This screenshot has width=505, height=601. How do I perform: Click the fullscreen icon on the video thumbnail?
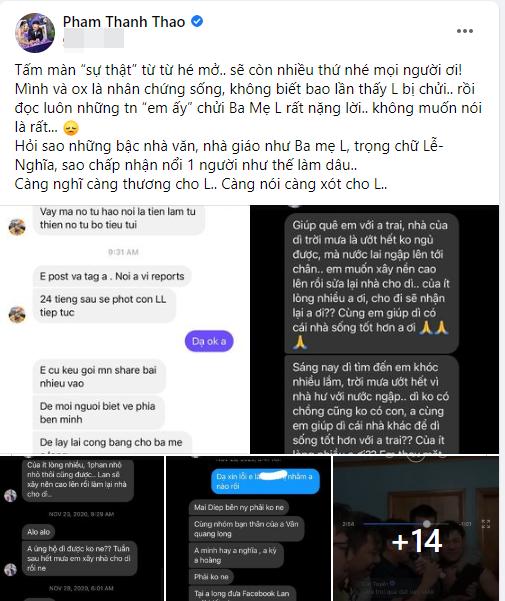coord(486,524)
